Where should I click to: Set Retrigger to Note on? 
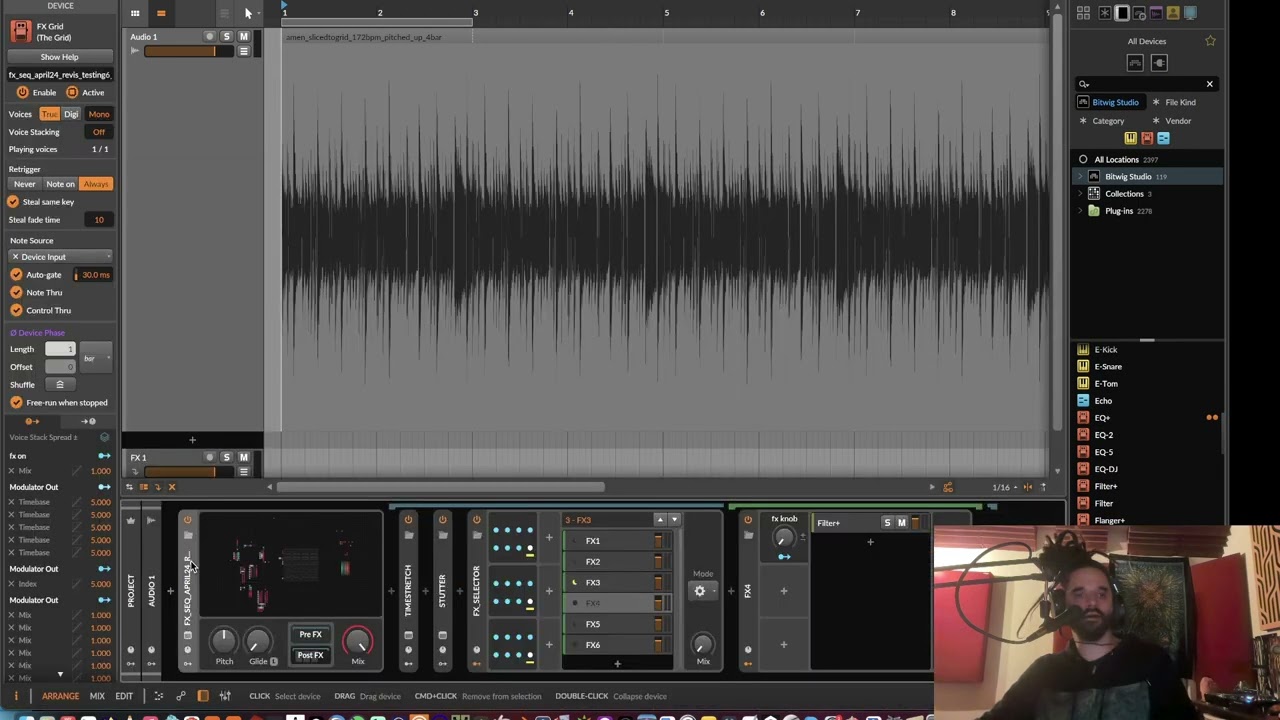60,184
